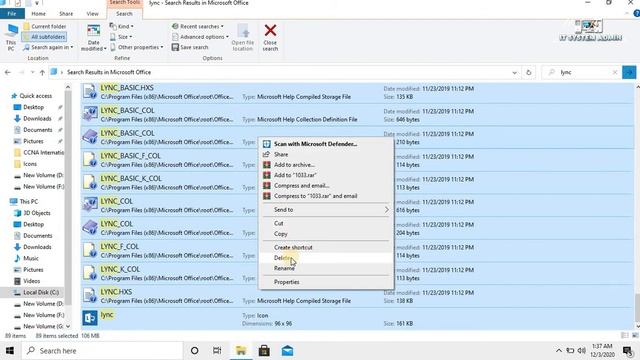Open the Kind filter dropdown
Image resolution: width=640 pixels, height=360 pixels.
[122, 26]
